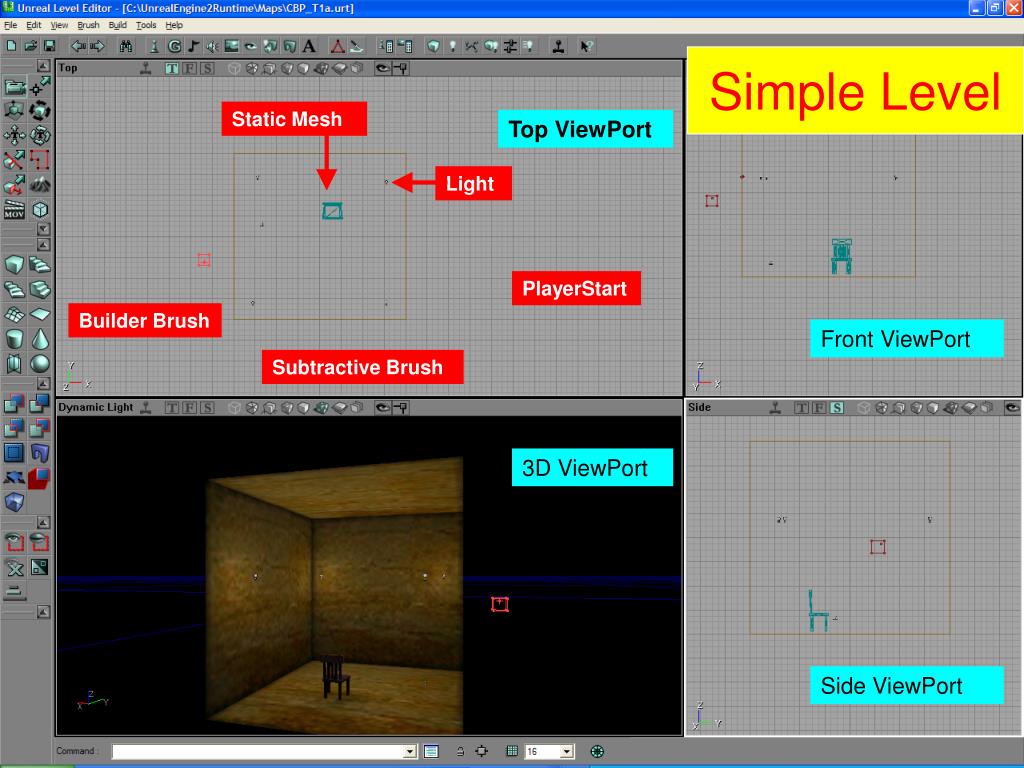The width and height of the screenshot is (1024, 768).
Task: Open a map file from the toolbar
Action: [x=30, y=46]
